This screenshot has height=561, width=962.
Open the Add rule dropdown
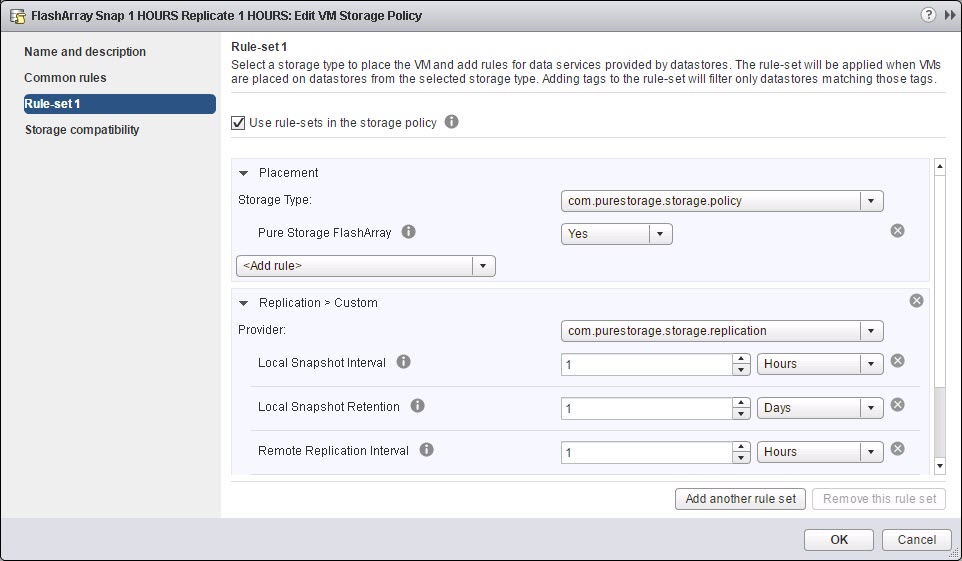click(x=366, y=266)
